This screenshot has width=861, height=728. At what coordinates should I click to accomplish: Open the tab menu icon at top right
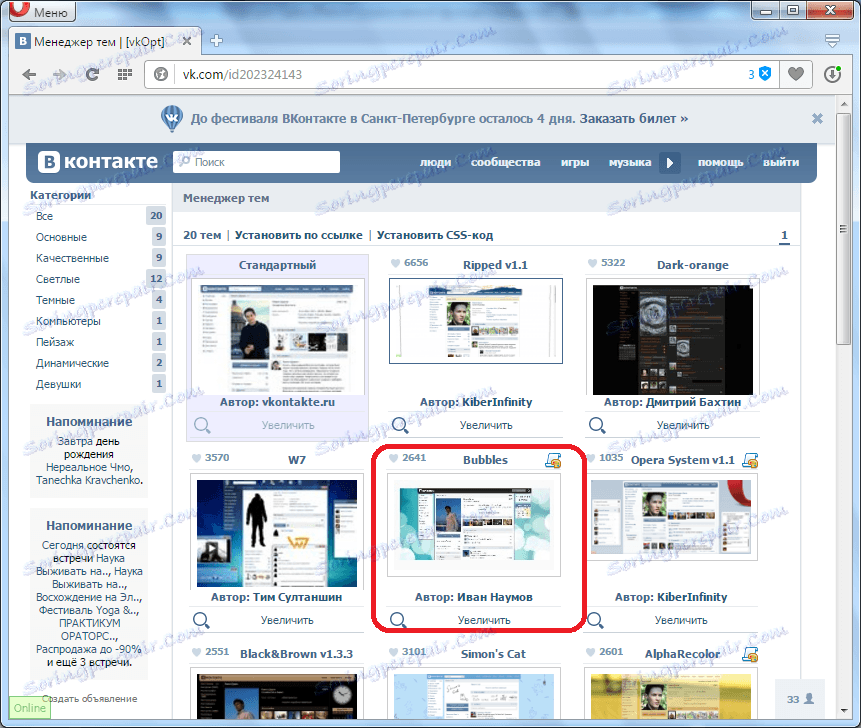point(832,41)
